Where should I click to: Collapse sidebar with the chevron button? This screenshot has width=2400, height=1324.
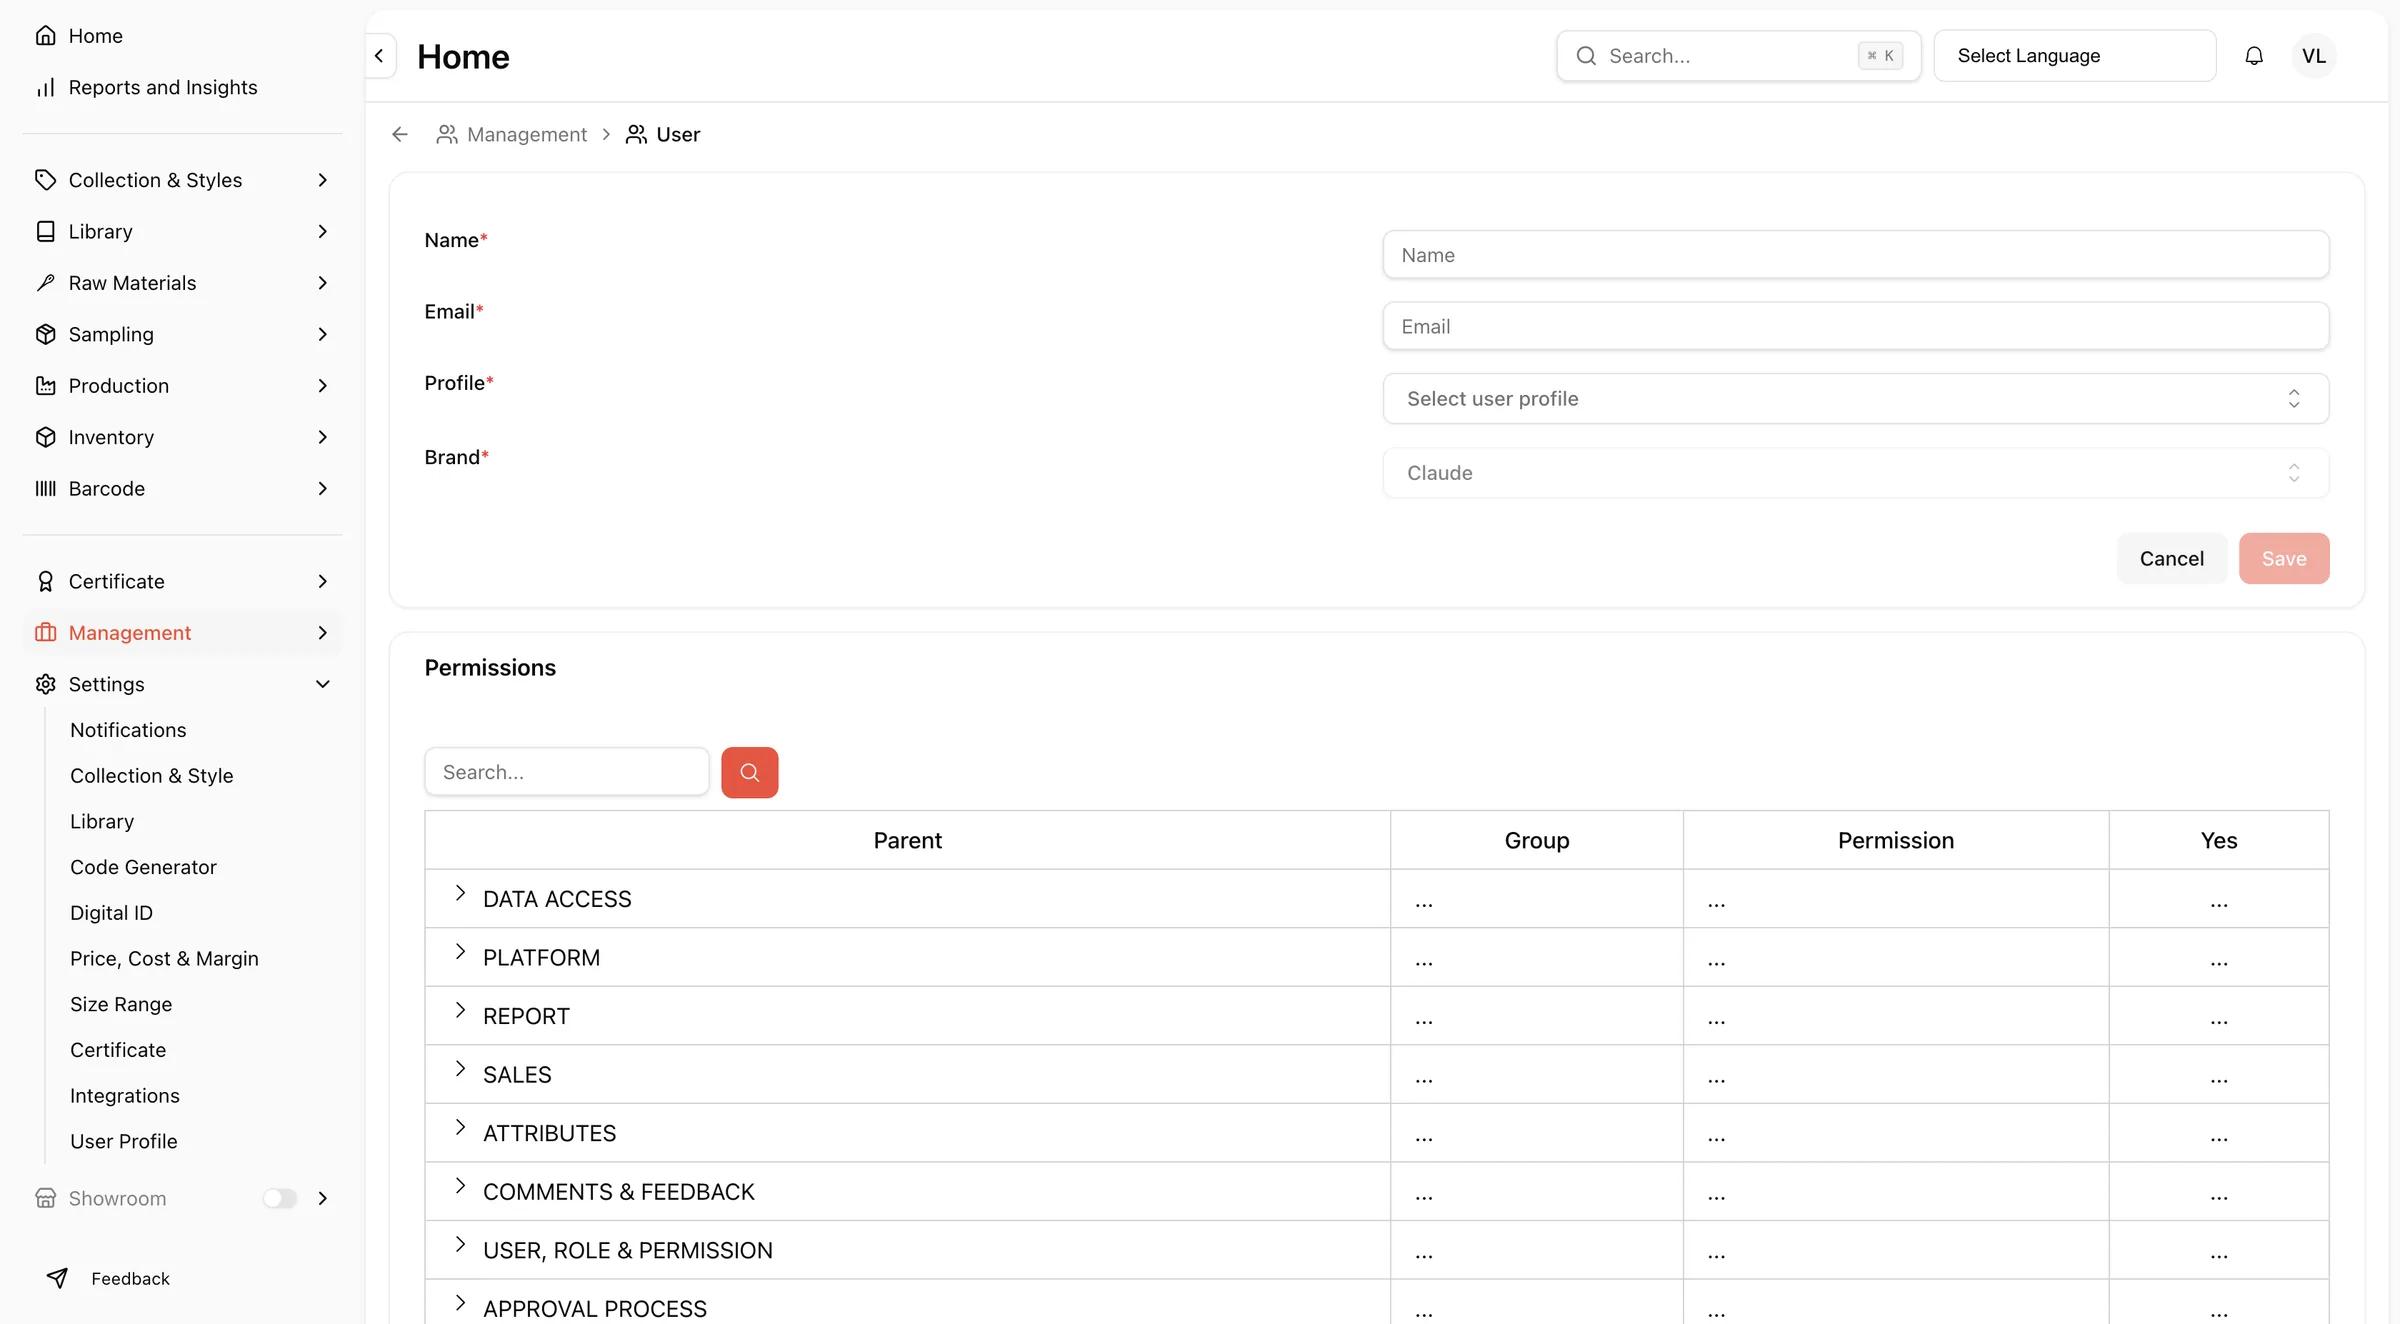click(x=380, y=56)
